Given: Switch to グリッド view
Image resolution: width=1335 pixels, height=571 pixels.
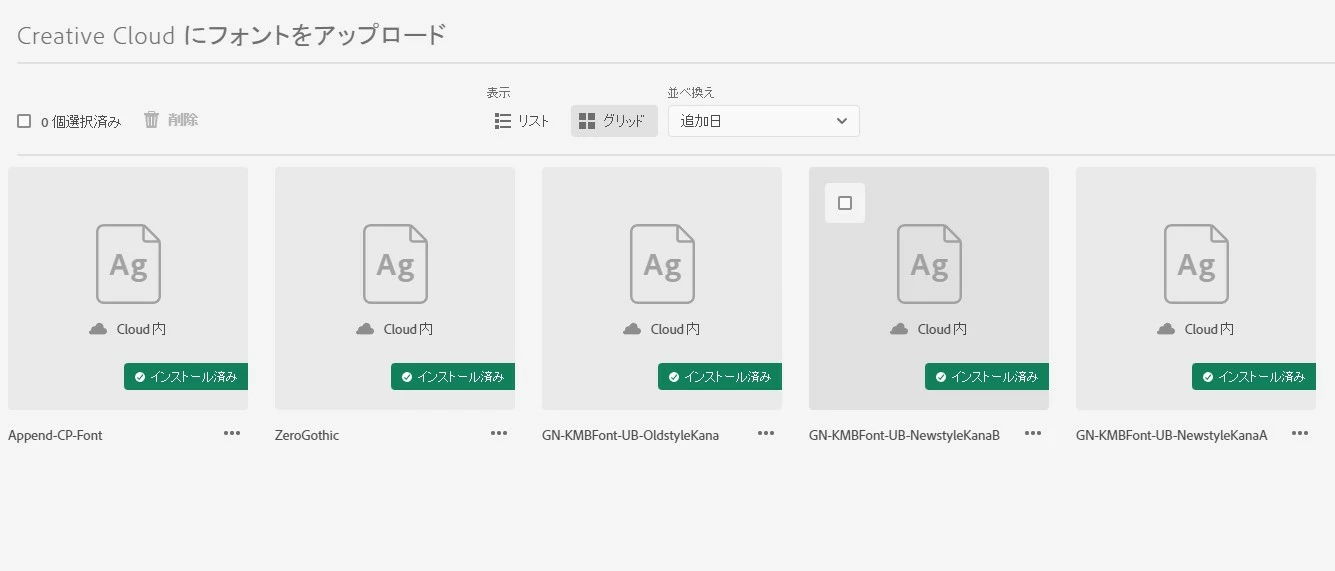Looking at the screenshot, I should click(x=614, y=121).
